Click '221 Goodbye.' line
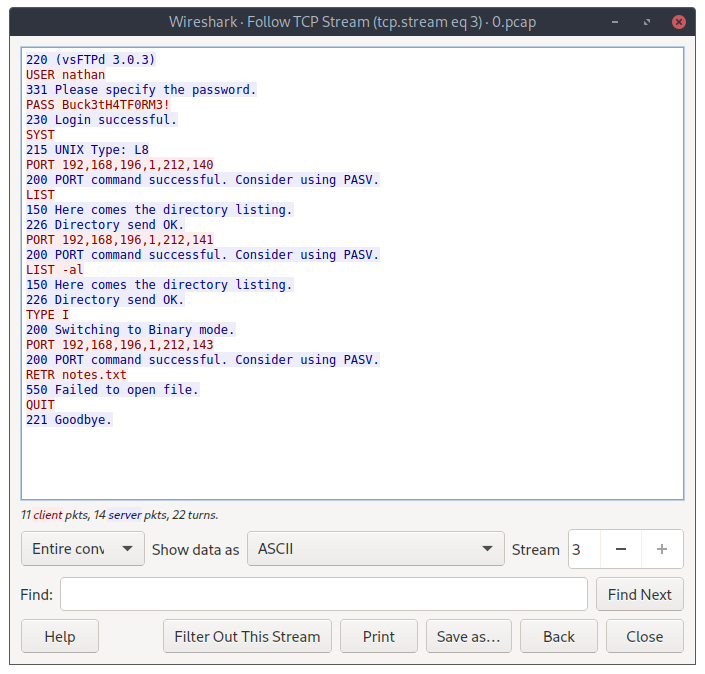The image size is (705, 674). click(69, 420)
